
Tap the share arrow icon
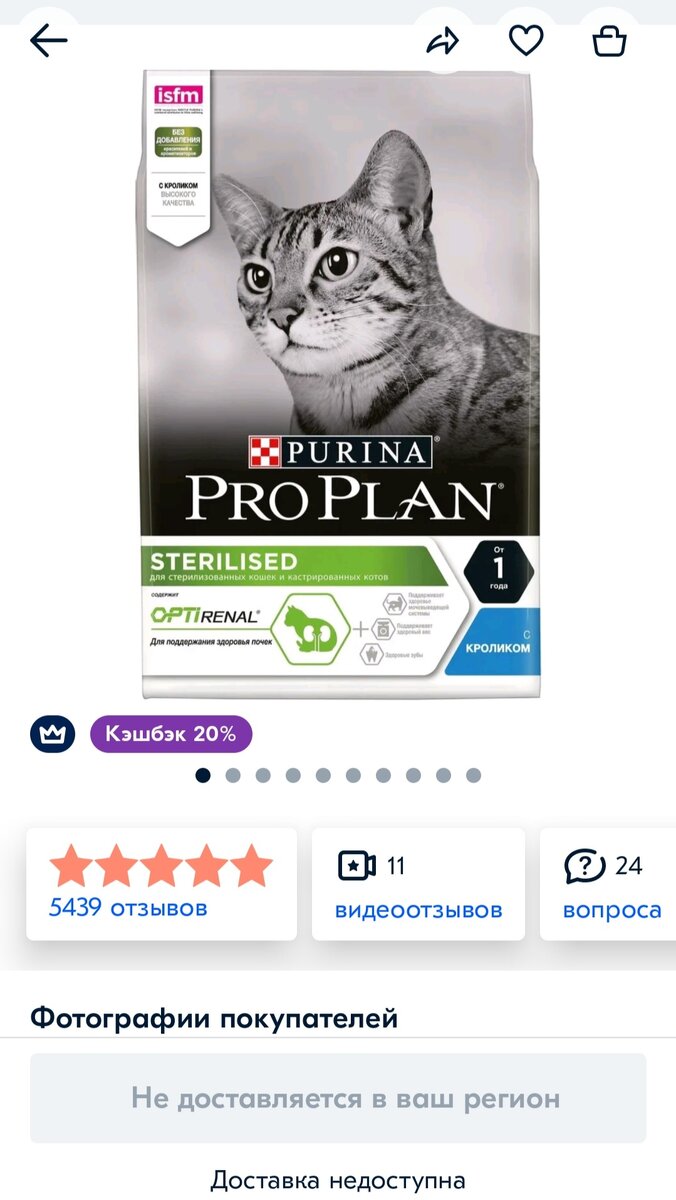443,40
